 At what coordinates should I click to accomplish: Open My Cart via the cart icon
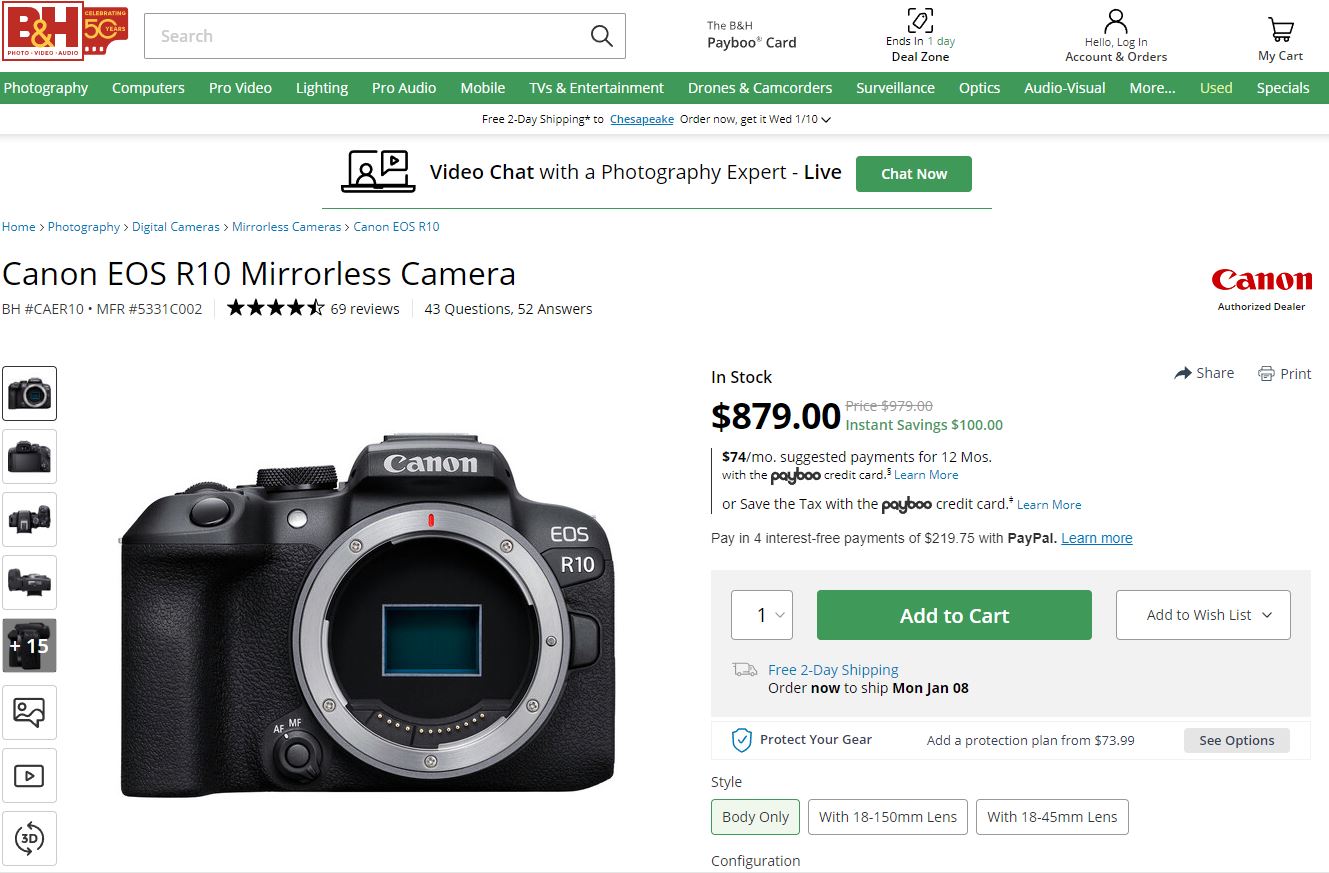point(1280,30)
